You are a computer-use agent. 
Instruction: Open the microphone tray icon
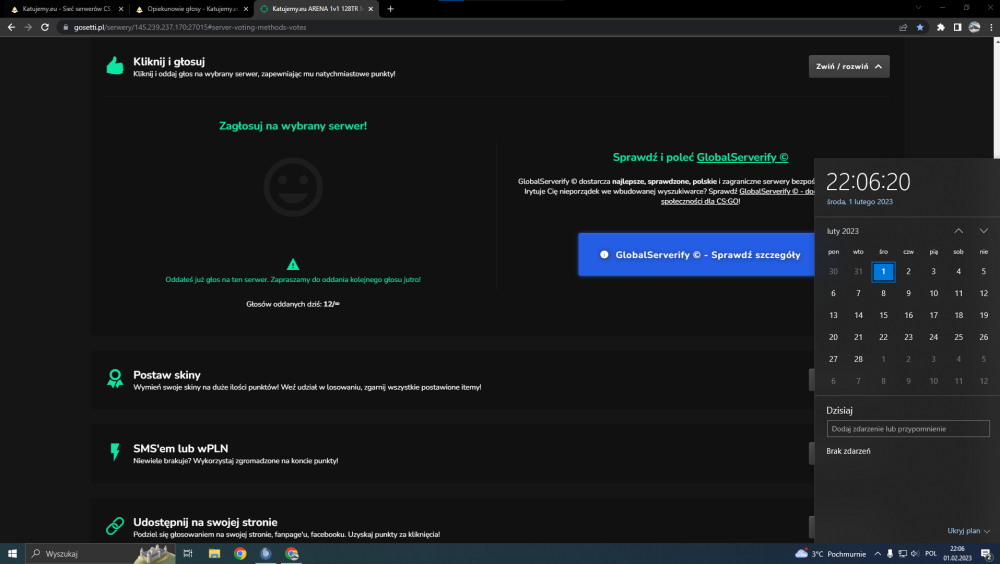pos(890,554)
